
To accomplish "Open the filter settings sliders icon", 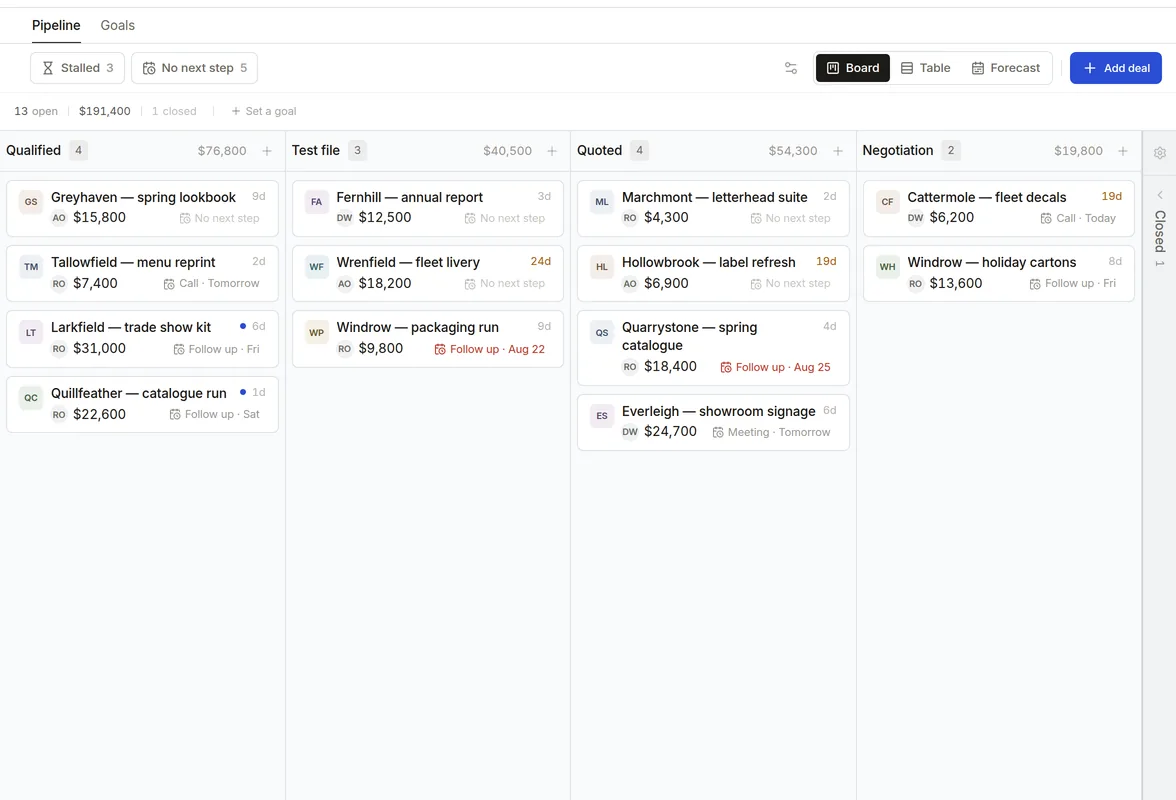I will point(790,68).
